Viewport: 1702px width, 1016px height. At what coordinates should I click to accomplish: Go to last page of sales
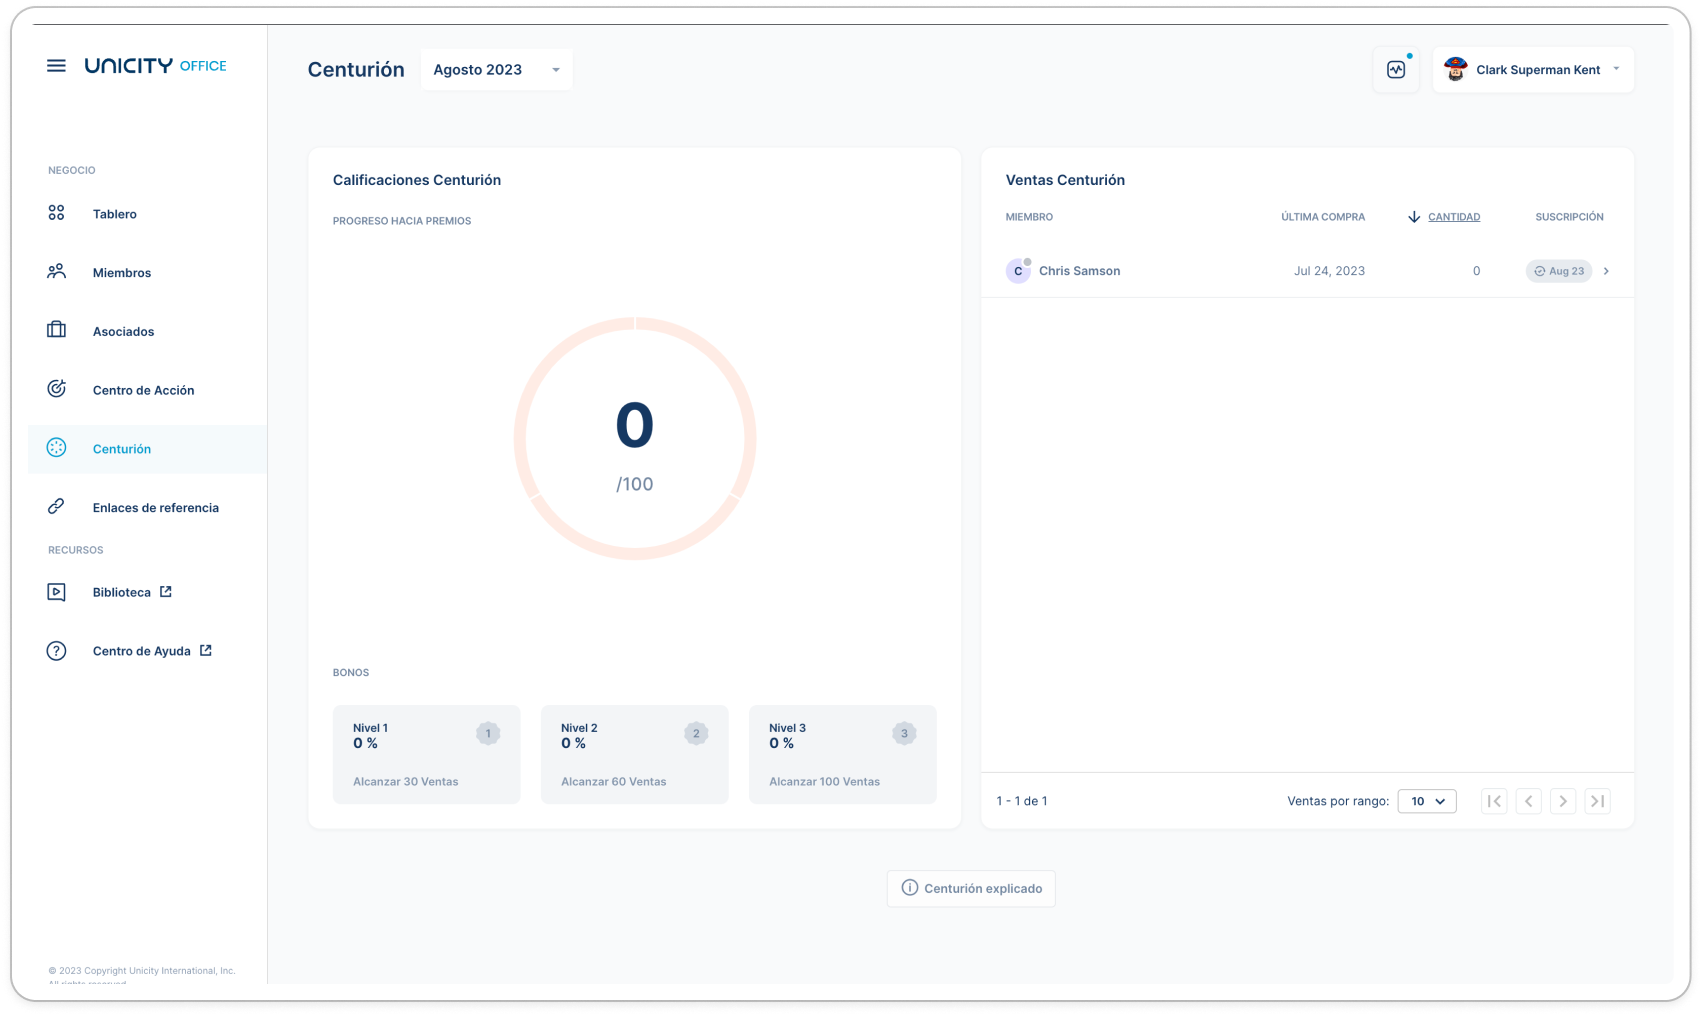click(x=1597, y=801)
